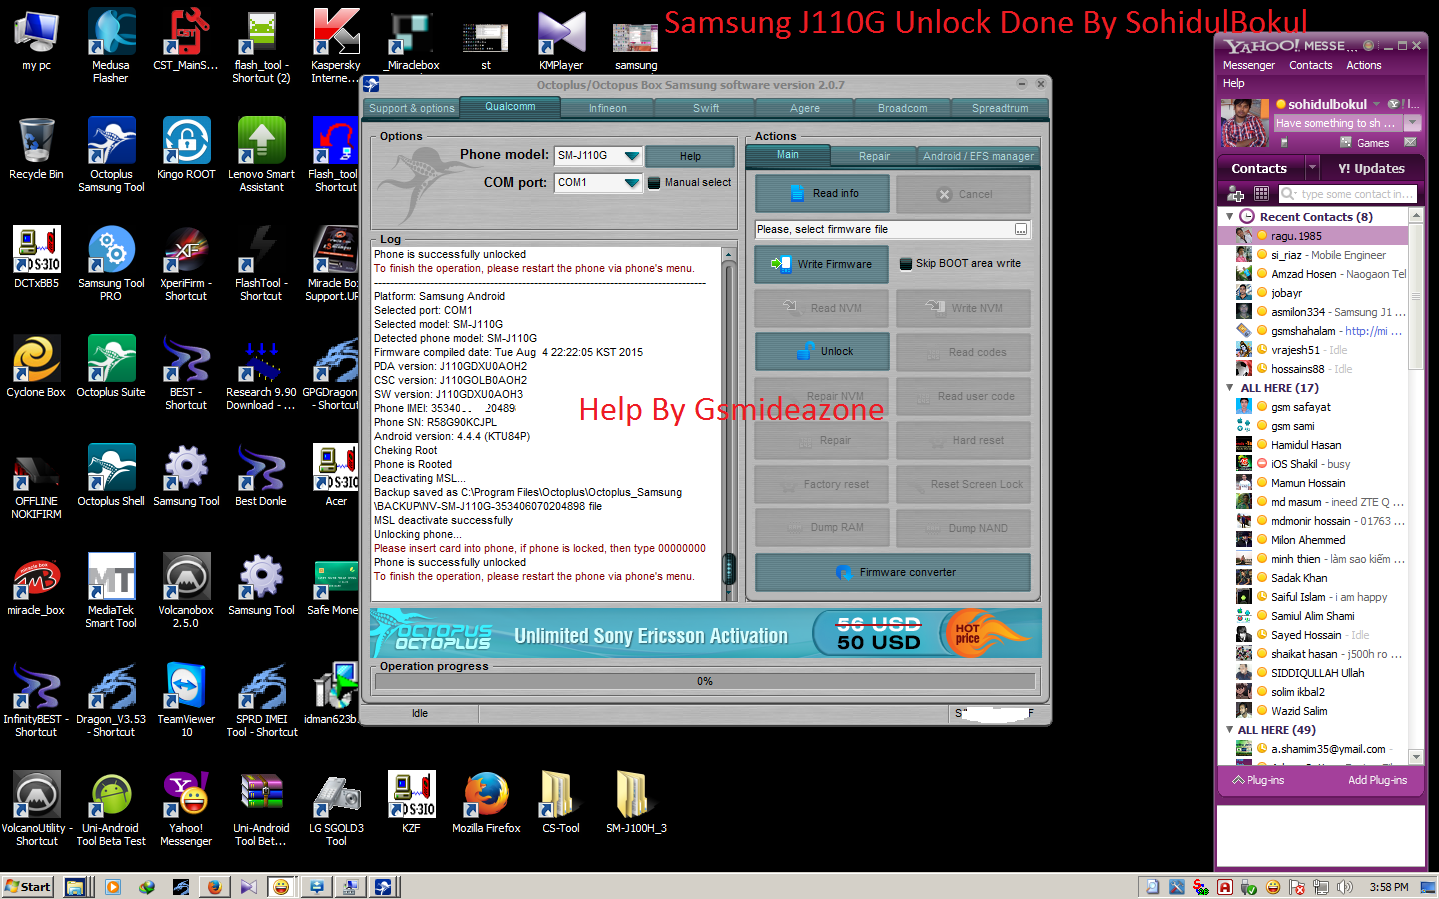Open Kaspersky Internet desktop icon
Screen dimensions: 1439x899
(336, 45)
